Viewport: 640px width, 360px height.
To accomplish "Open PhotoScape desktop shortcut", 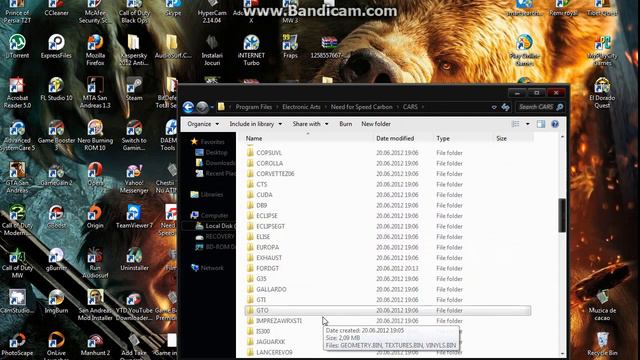I will coord(17,344).
